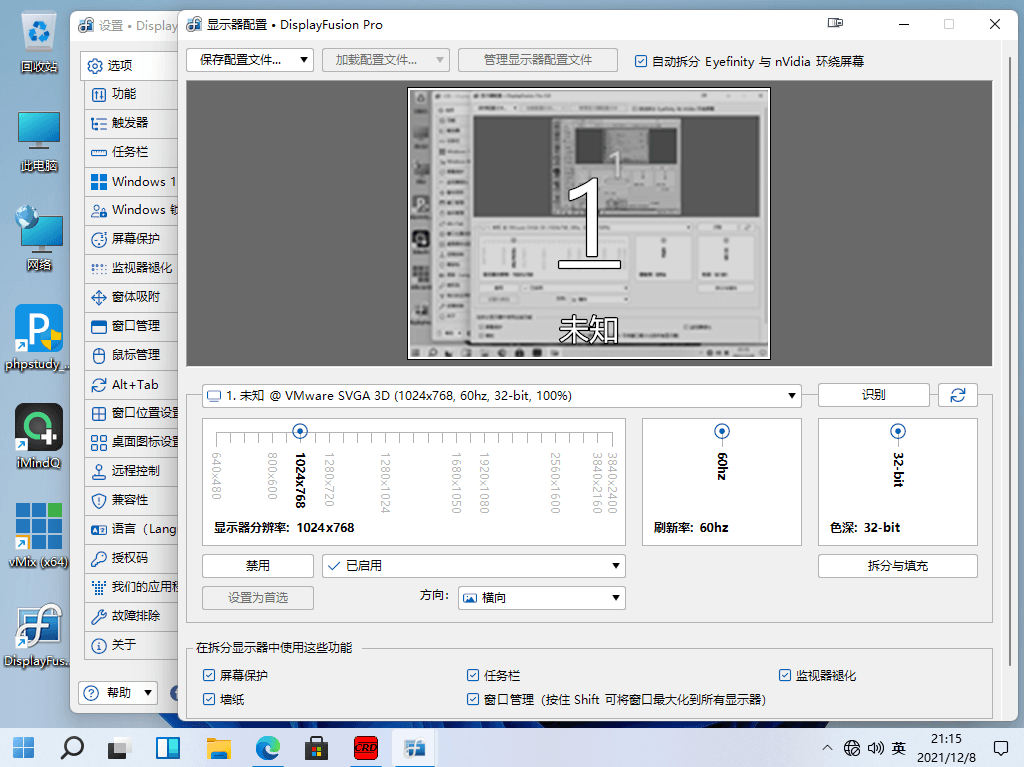The height and width of the screenshot is (767, 1024).
Task: Show hidden system tray icons chevron
Action: (x=827, y=748)
